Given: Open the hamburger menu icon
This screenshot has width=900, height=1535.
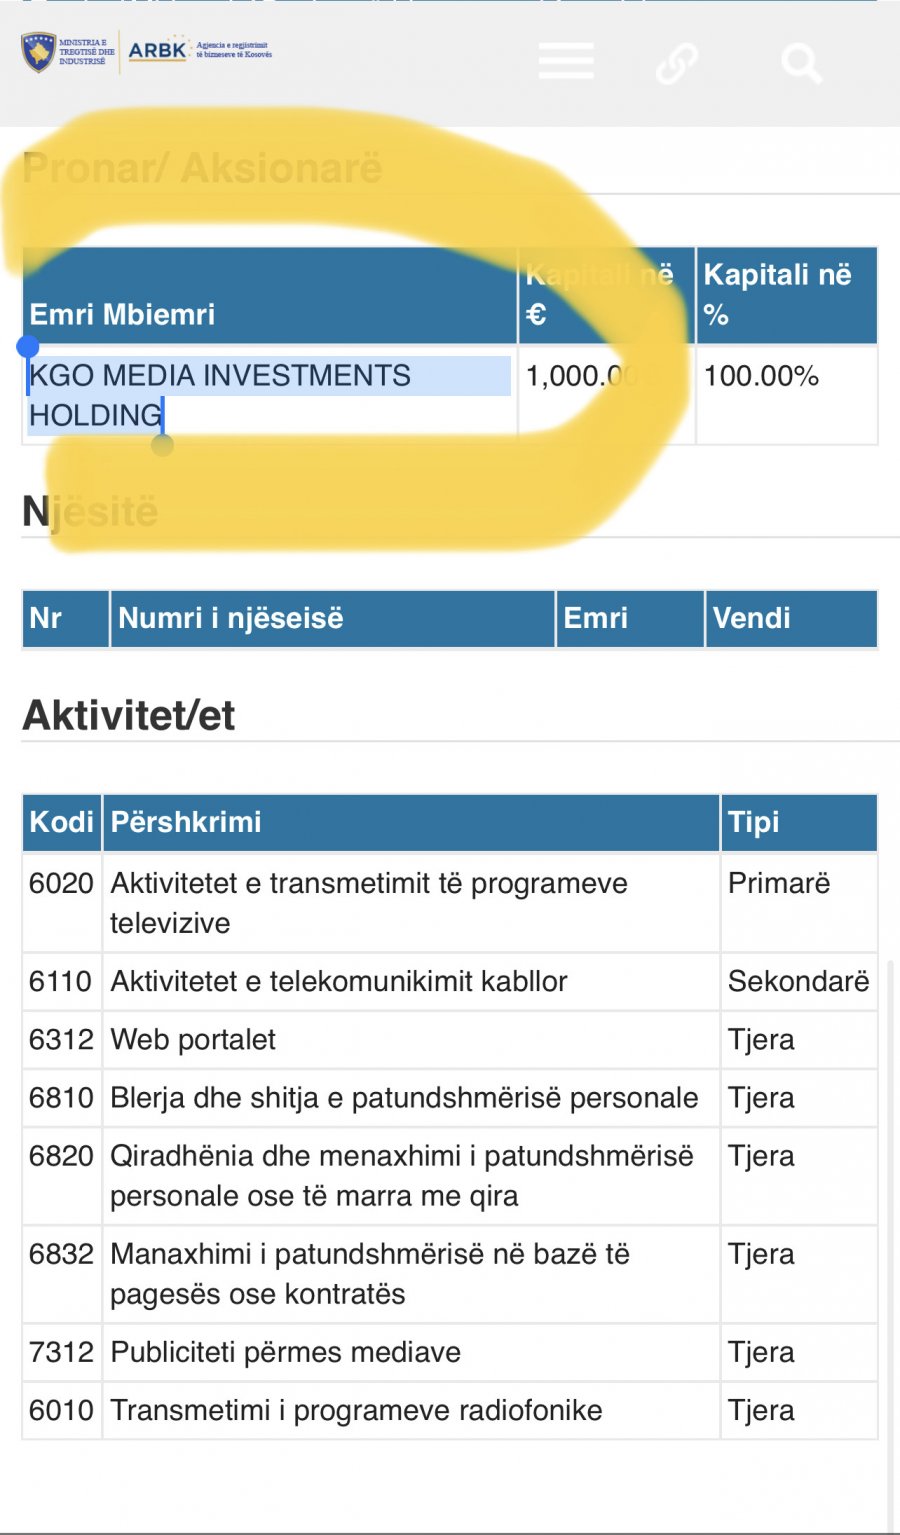Looking at the screenshot, I should pos(566,61).
